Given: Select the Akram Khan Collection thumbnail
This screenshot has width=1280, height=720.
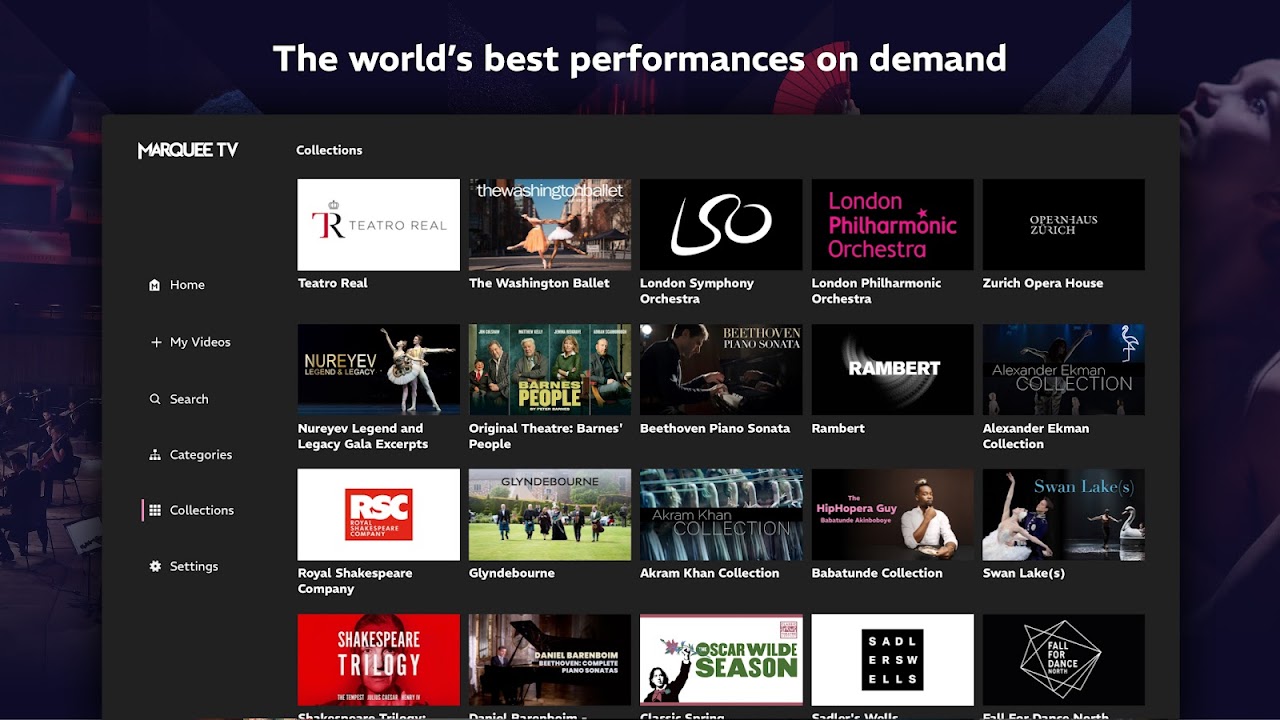Looking at the screenshot, I should click(721, 515).
